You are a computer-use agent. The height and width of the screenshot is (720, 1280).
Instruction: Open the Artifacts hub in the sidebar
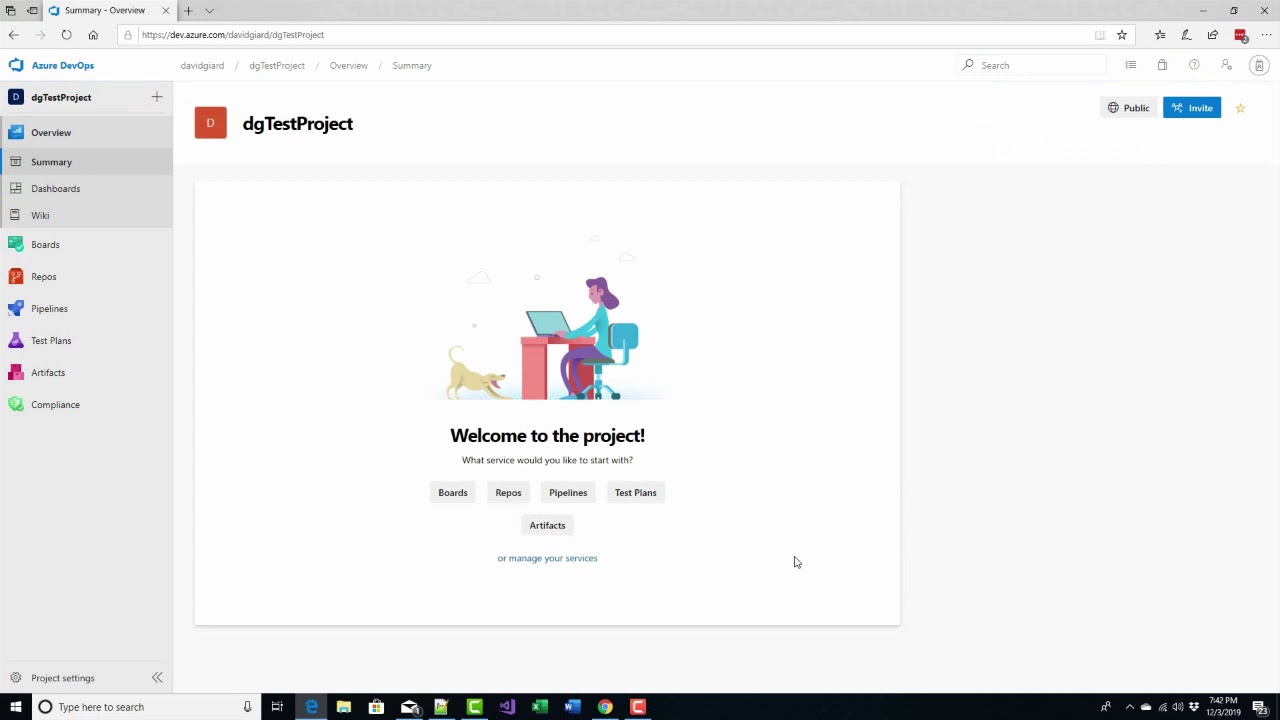[x=86, y=373]
